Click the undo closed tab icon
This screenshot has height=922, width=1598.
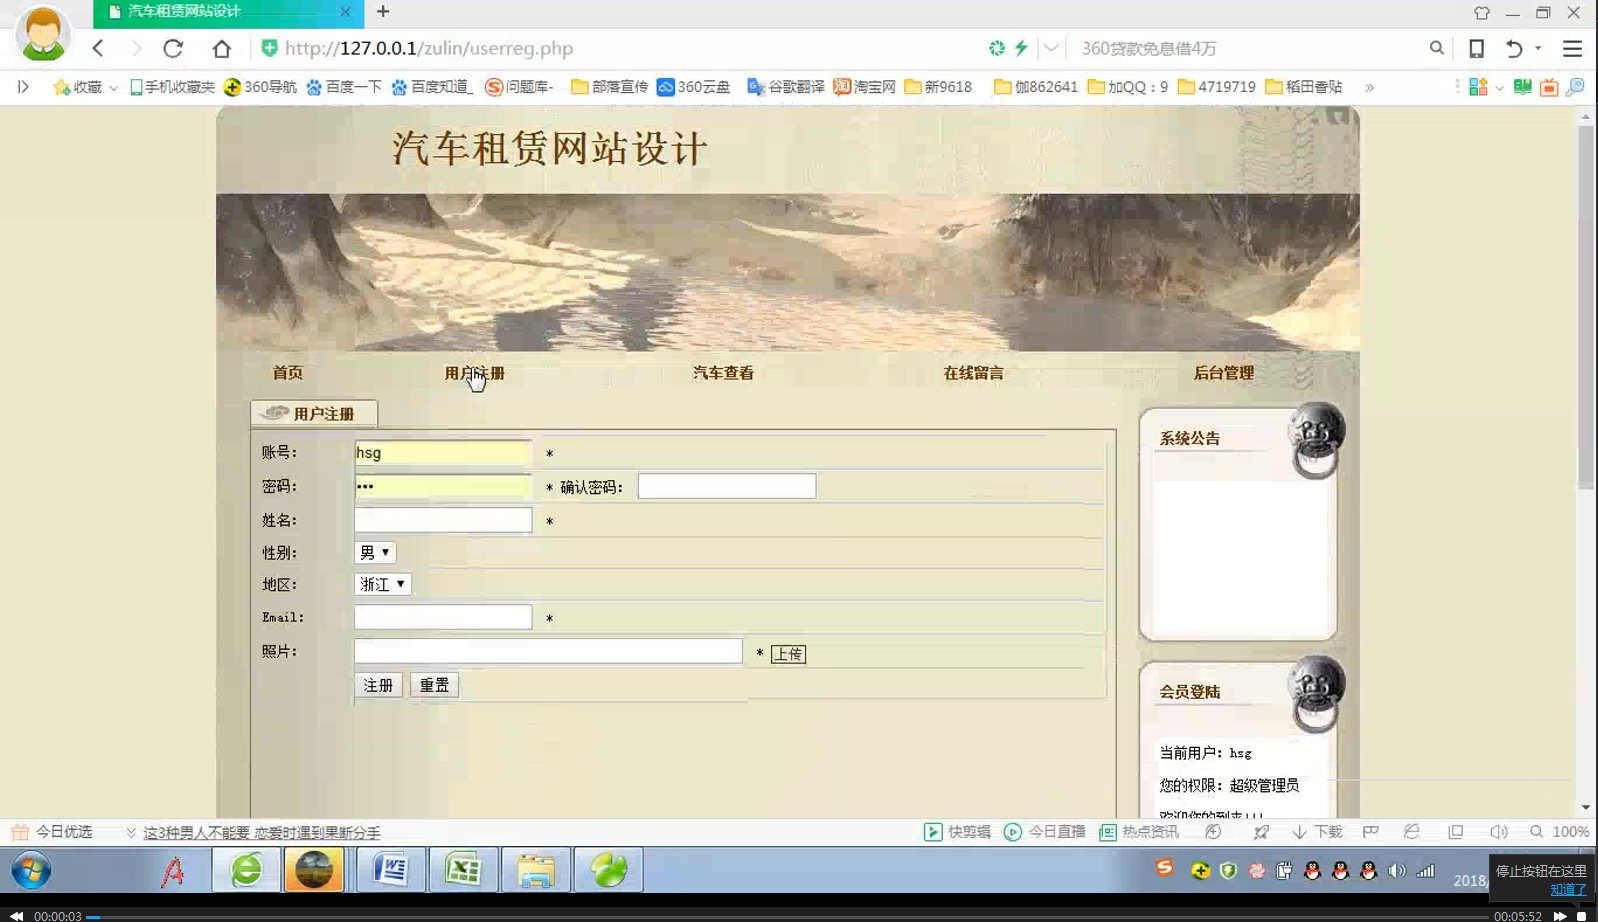point(1514,48)
